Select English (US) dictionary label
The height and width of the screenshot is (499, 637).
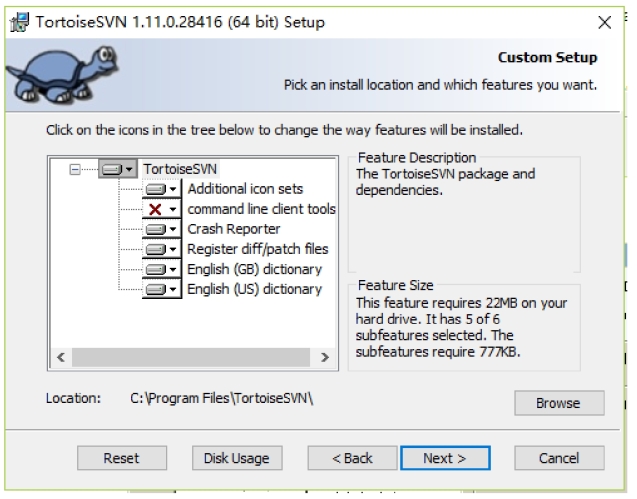click(x=254, y=289)
